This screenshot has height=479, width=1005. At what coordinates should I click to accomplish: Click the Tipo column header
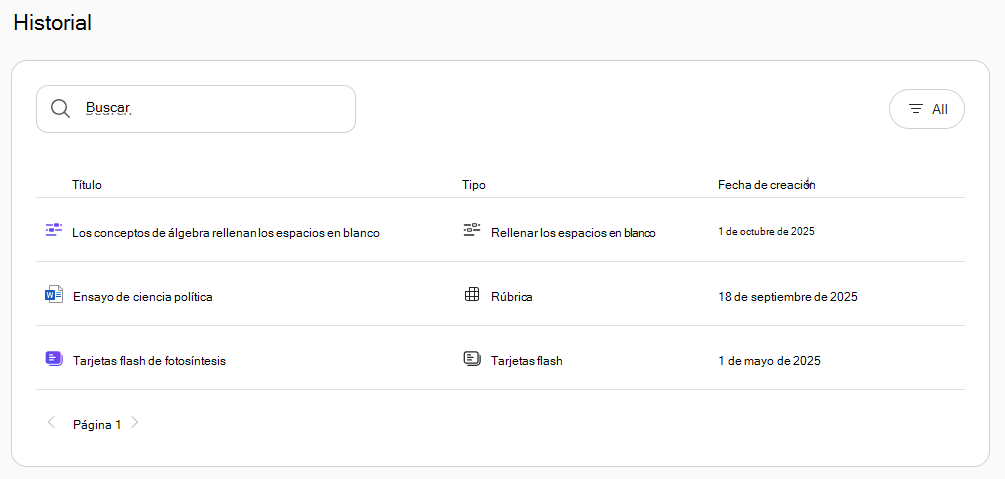[x=474, y=185]
